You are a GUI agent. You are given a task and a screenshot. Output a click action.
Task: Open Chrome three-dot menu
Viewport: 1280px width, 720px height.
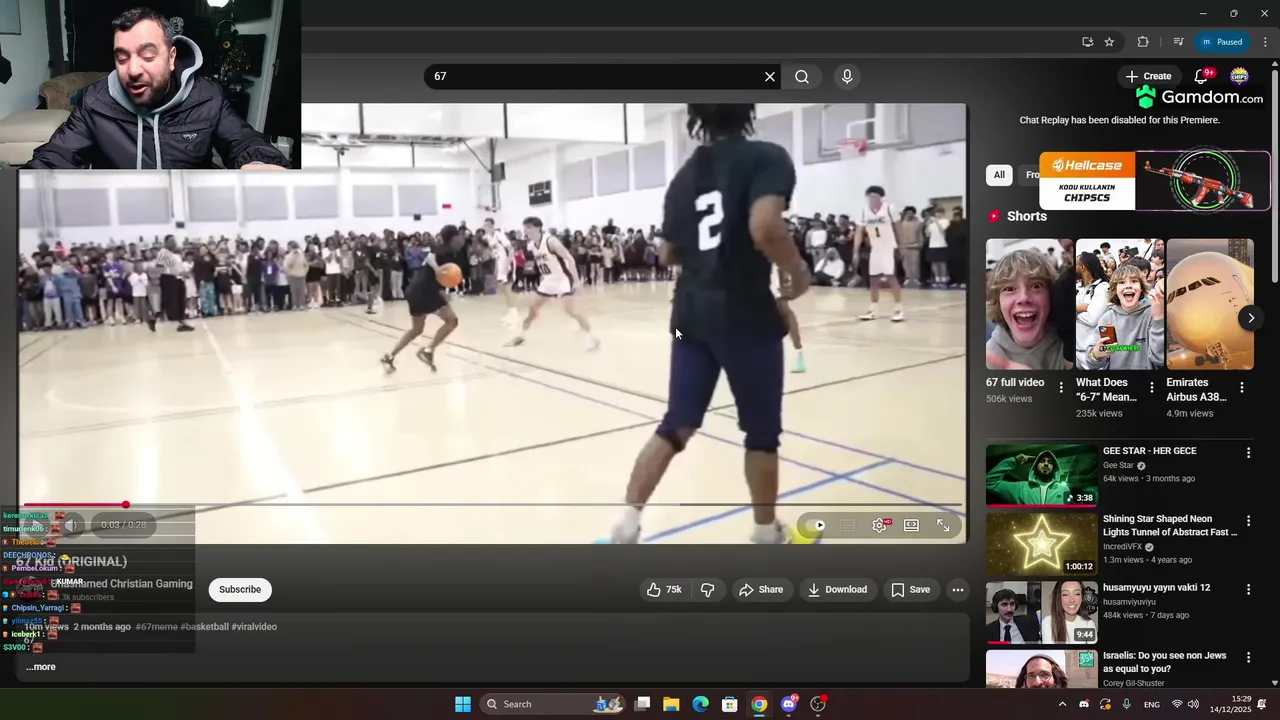(x=1264, y=42)
